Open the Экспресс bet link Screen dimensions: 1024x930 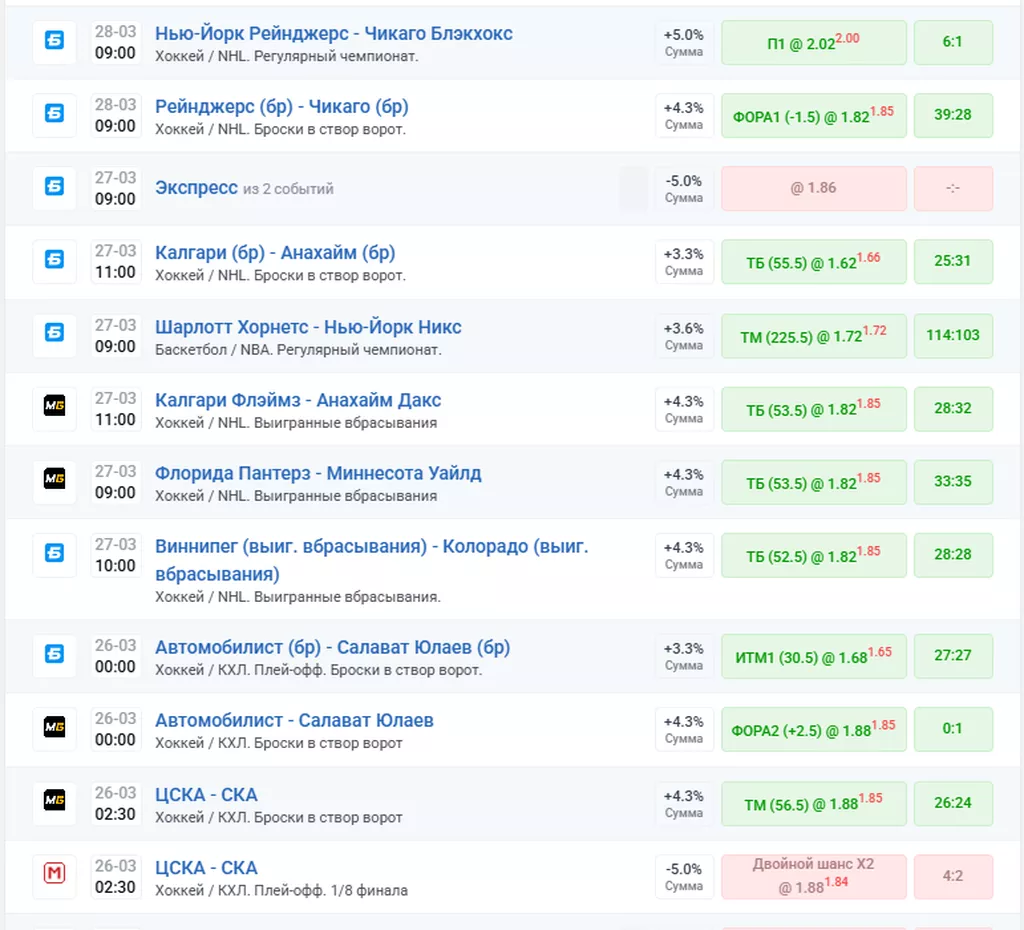(x=196, y=188)
